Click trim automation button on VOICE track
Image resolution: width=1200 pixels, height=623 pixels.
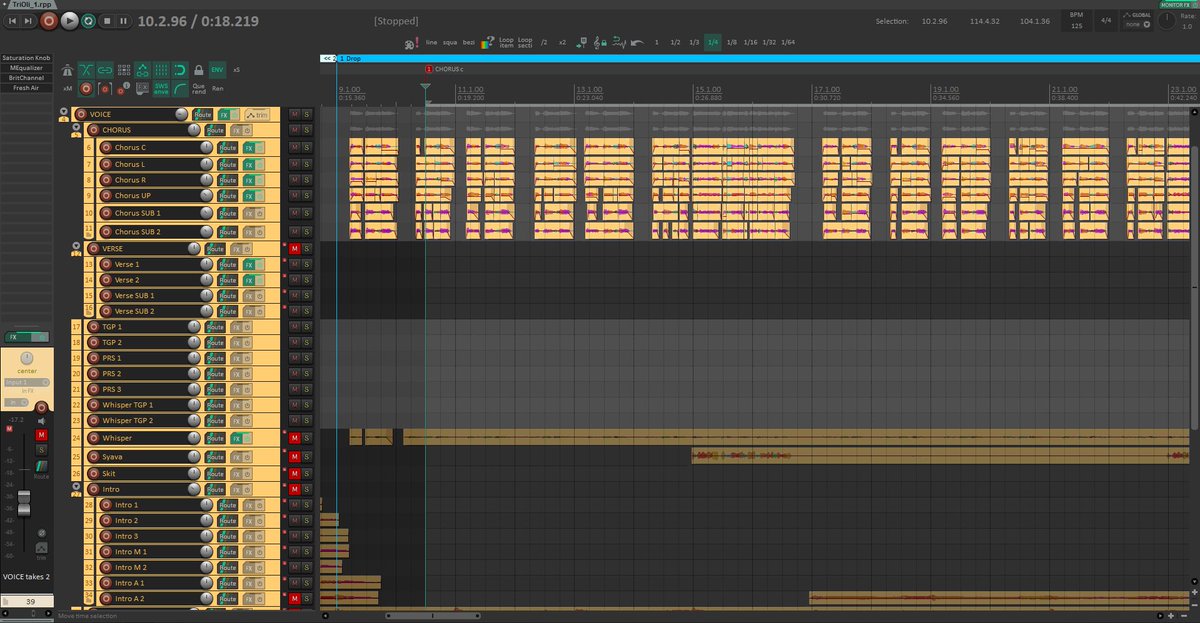click(x=258, y=115)
